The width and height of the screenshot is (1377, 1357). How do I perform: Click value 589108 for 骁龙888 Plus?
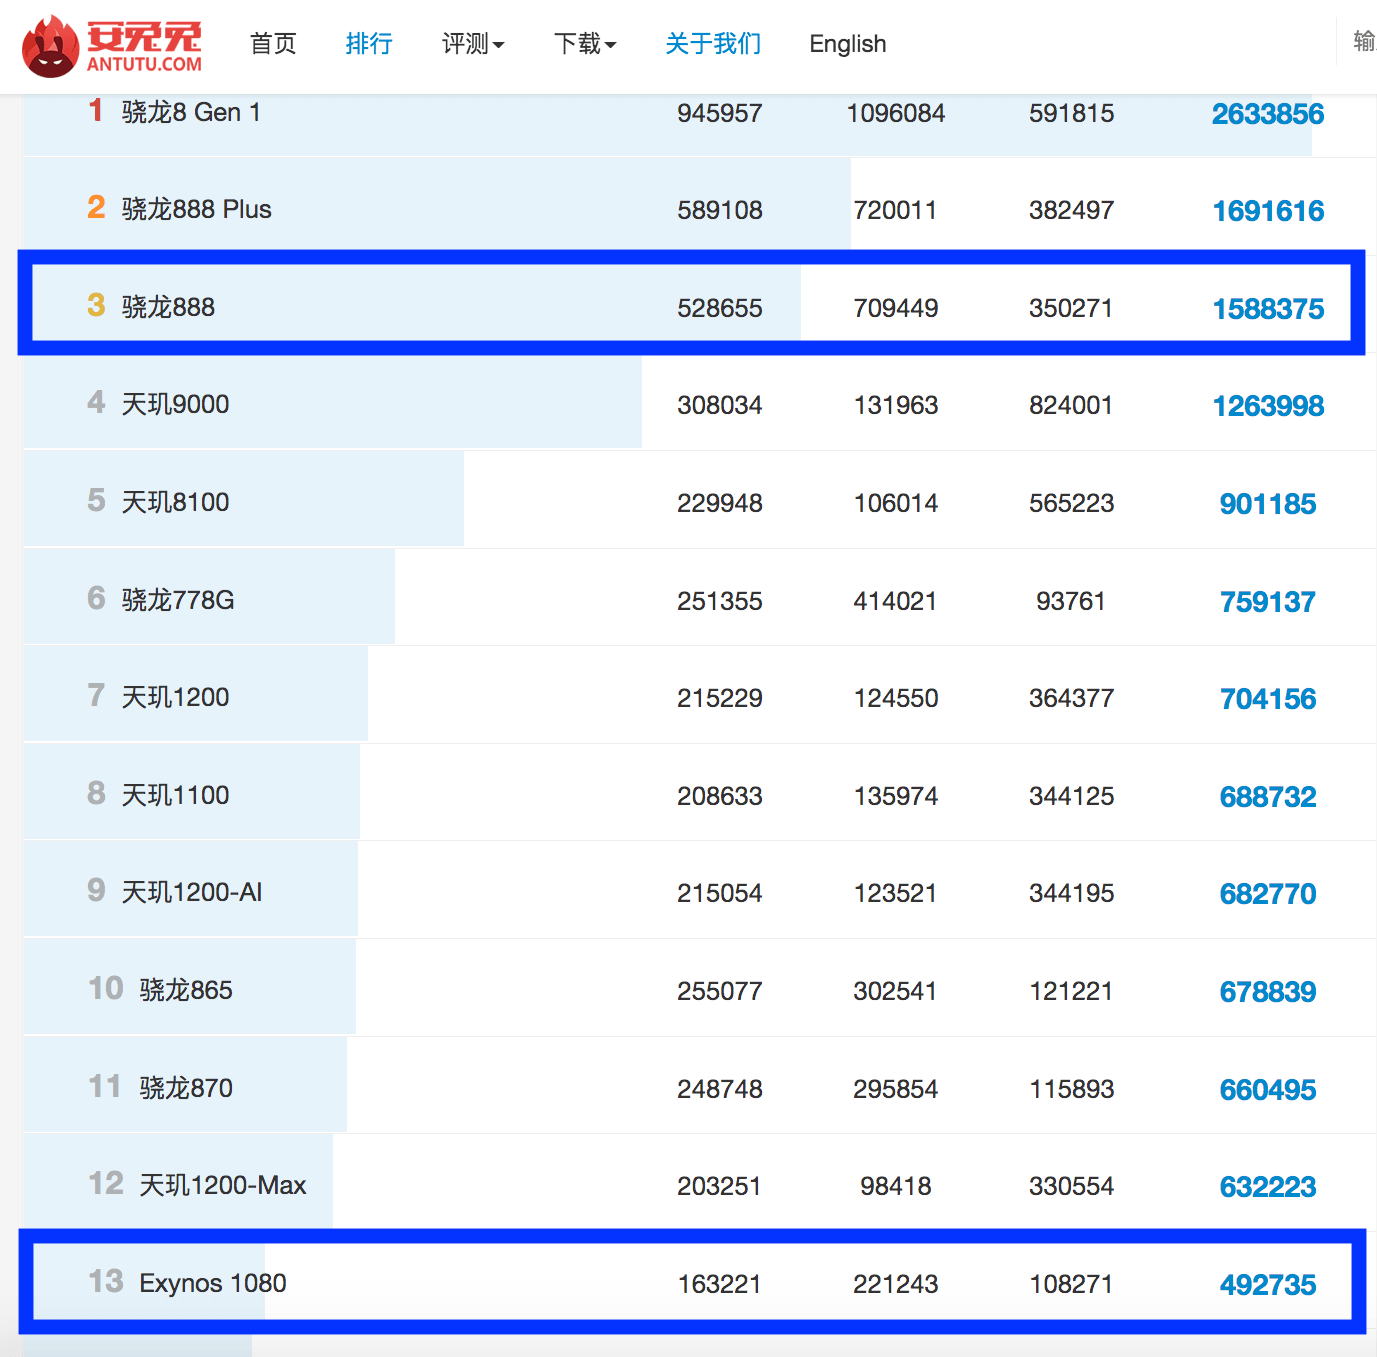[720, 210]
